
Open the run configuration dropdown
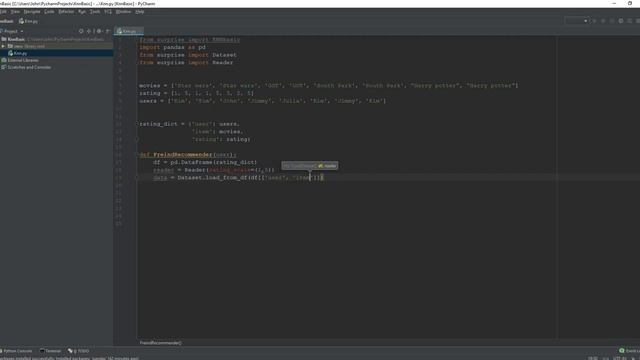coord(576,21)
